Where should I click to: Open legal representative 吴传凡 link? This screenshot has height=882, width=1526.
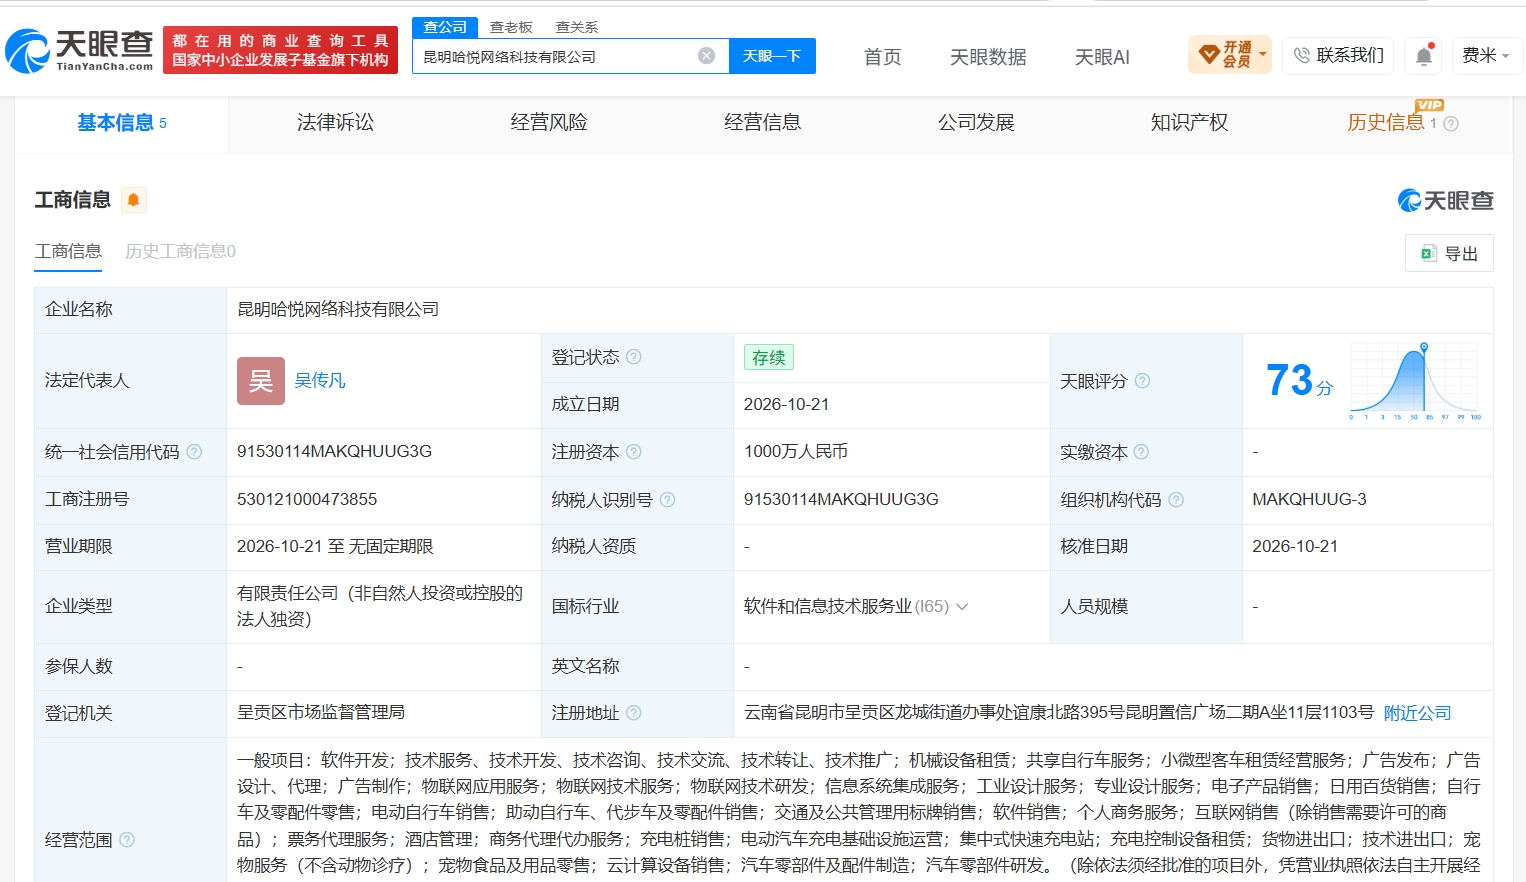pos(320,381)
